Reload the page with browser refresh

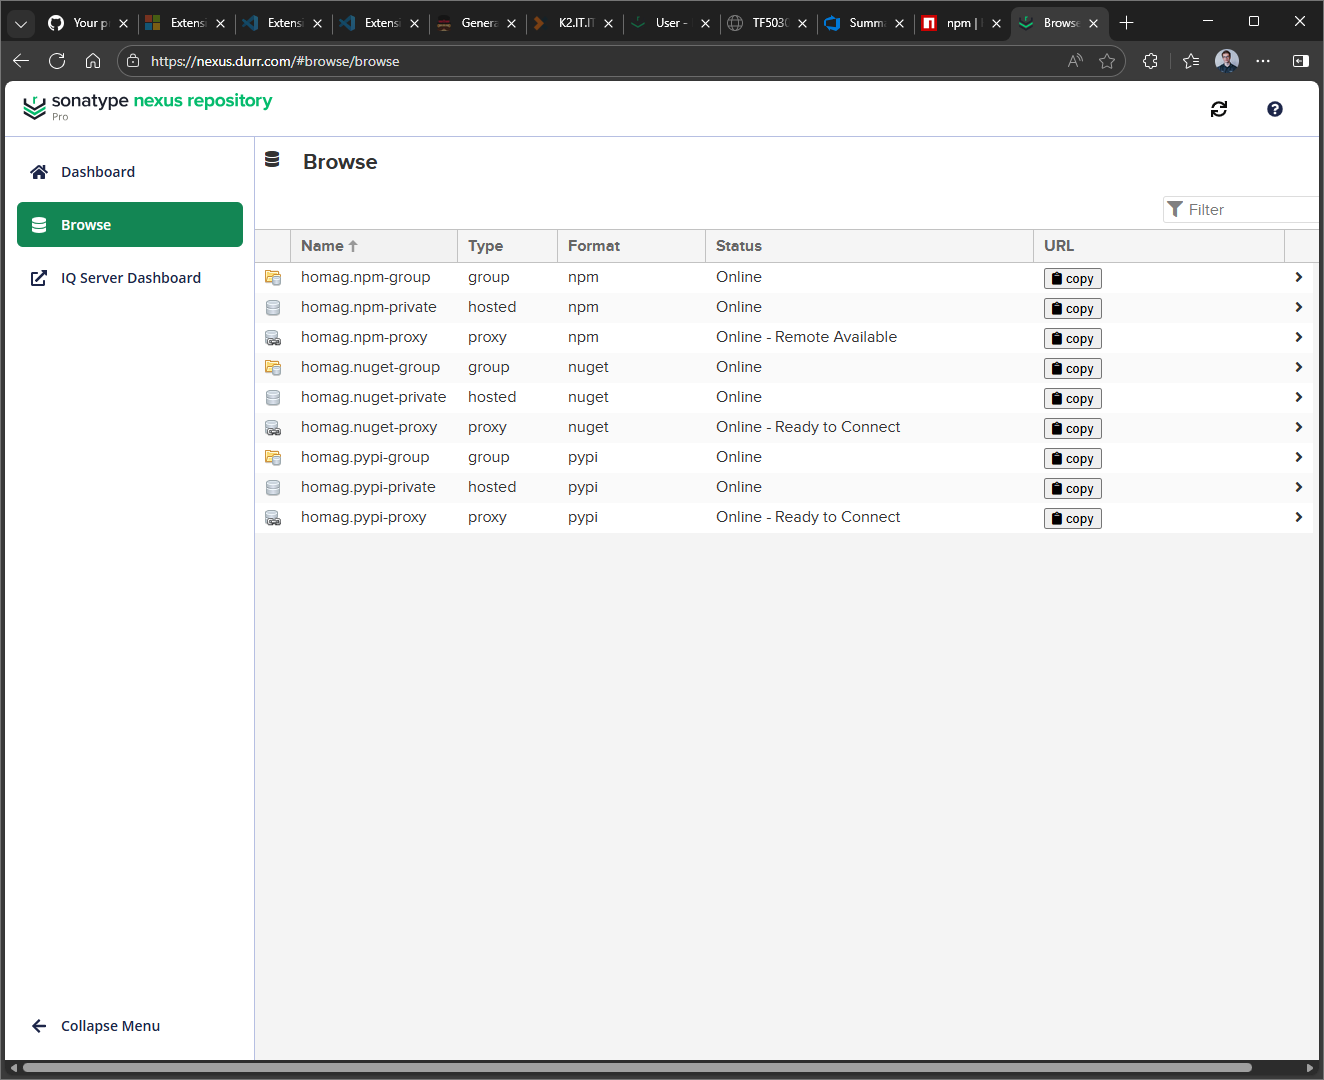pos(57,61)
